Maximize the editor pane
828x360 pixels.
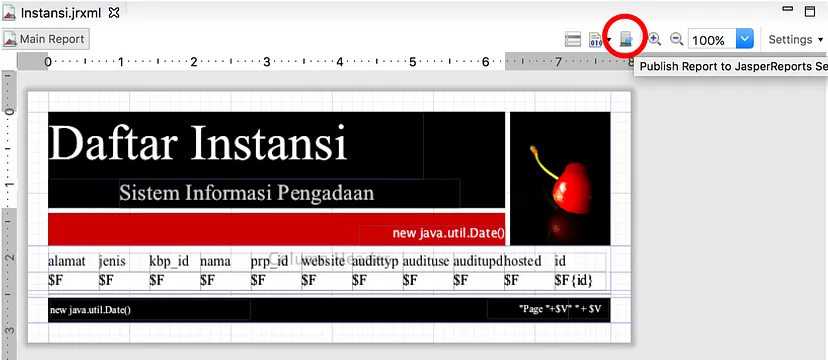click(810, 11)
